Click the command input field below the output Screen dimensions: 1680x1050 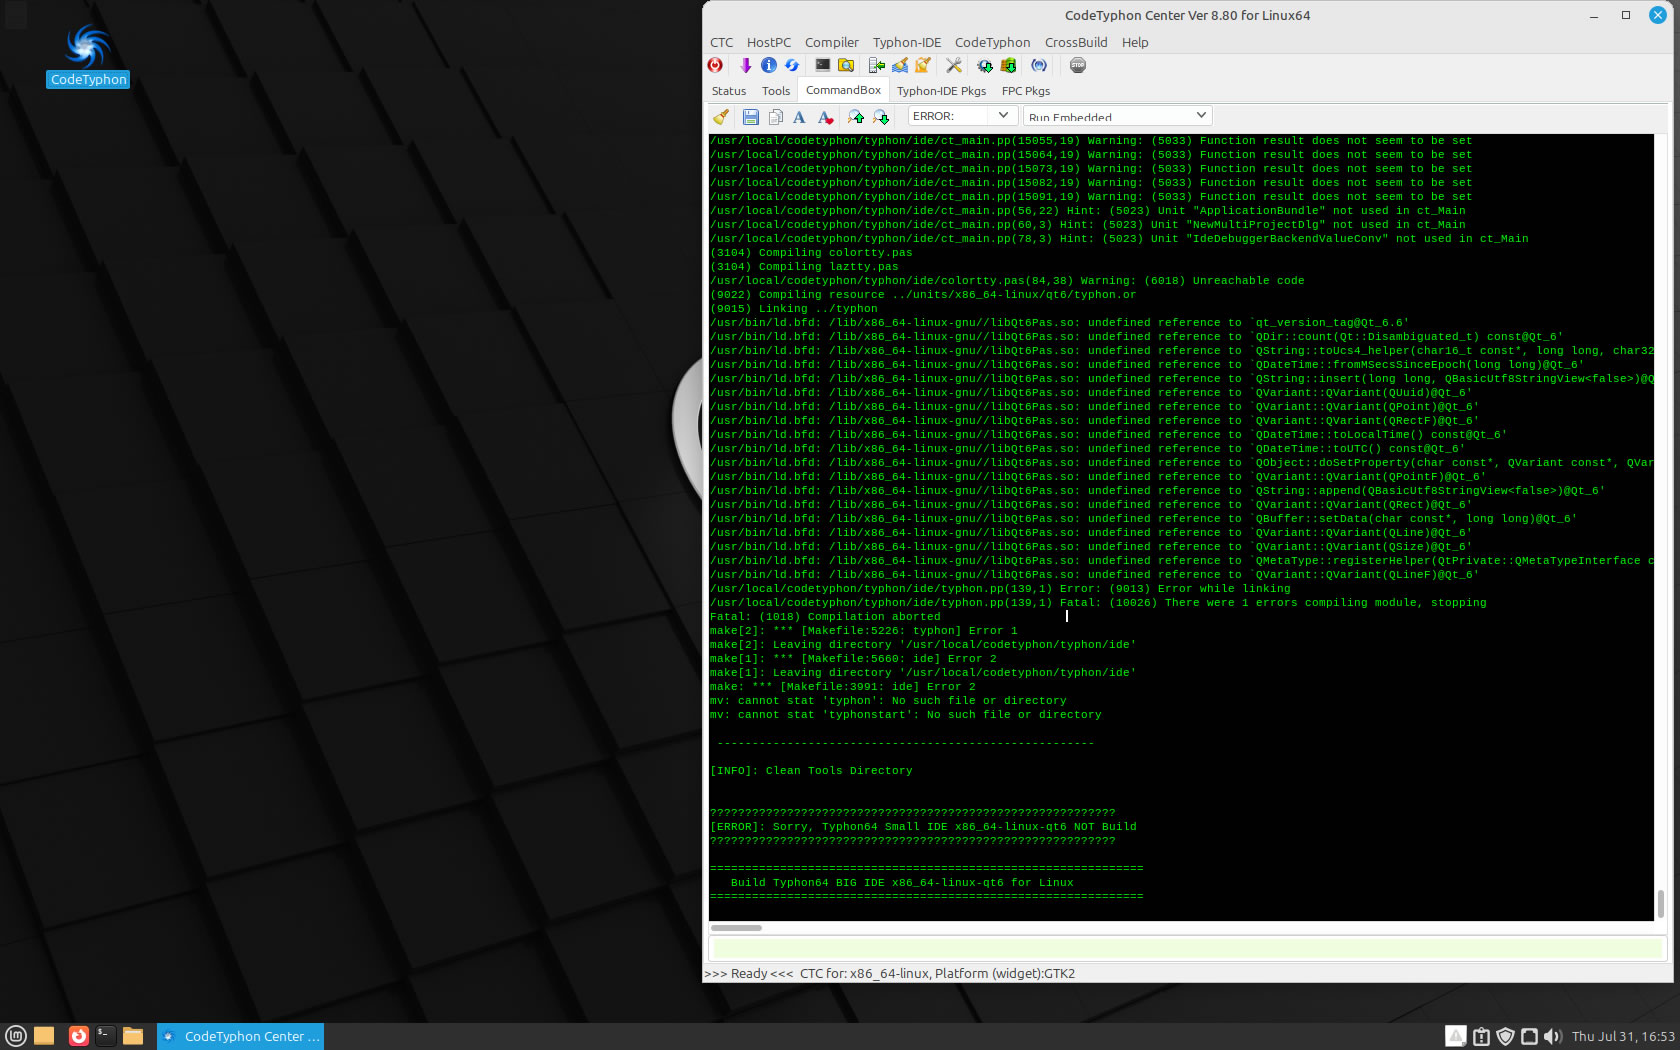tap(1187, 948)
